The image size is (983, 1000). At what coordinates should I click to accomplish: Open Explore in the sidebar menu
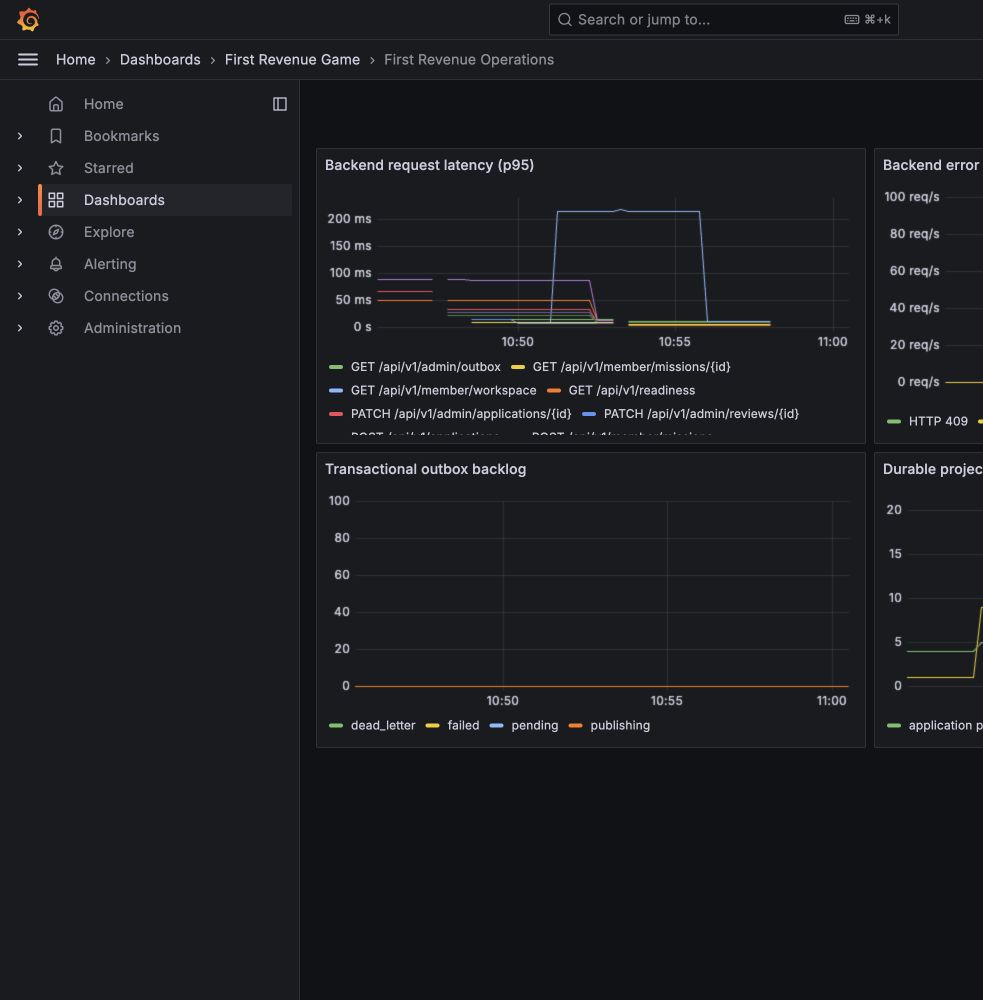(x=109, y=232)
